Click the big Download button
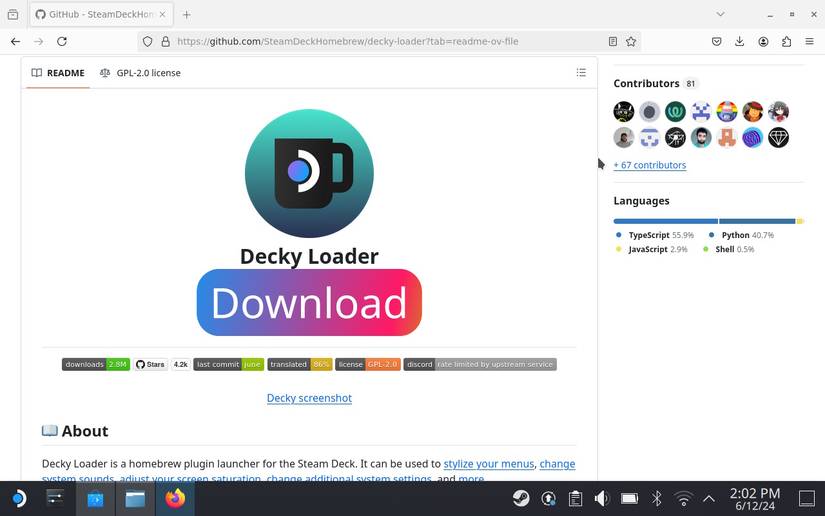 pyautogui.click(x=309, y=303)
